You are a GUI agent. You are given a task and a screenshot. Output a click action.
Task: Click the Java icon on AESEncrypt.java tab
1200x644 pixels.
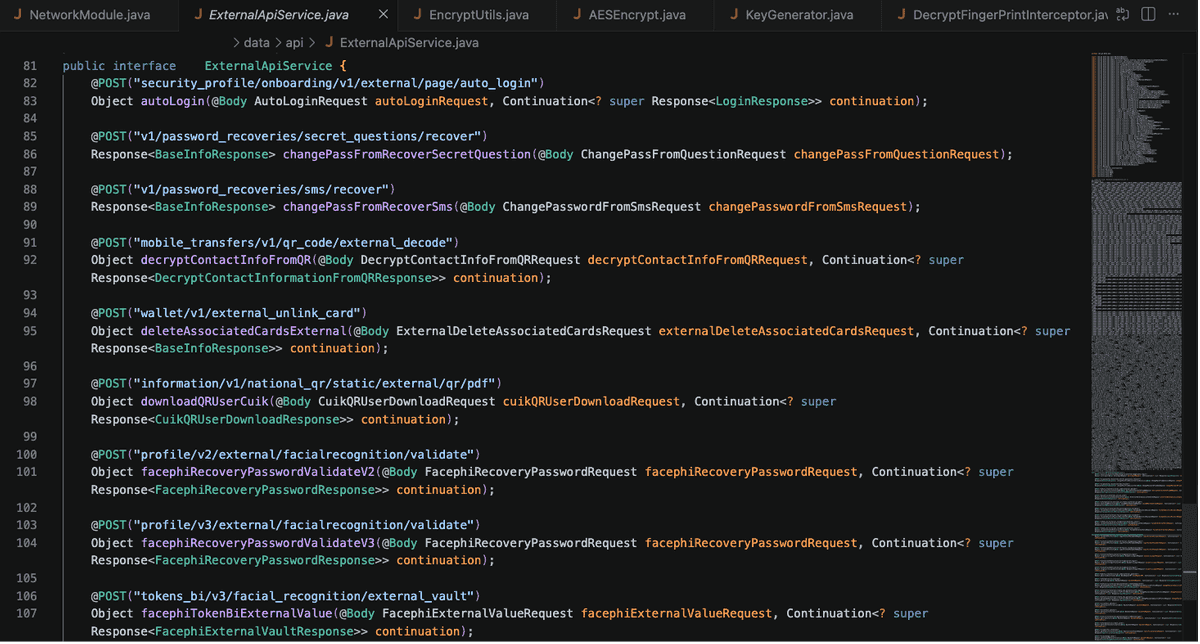[x=577, y=15]
